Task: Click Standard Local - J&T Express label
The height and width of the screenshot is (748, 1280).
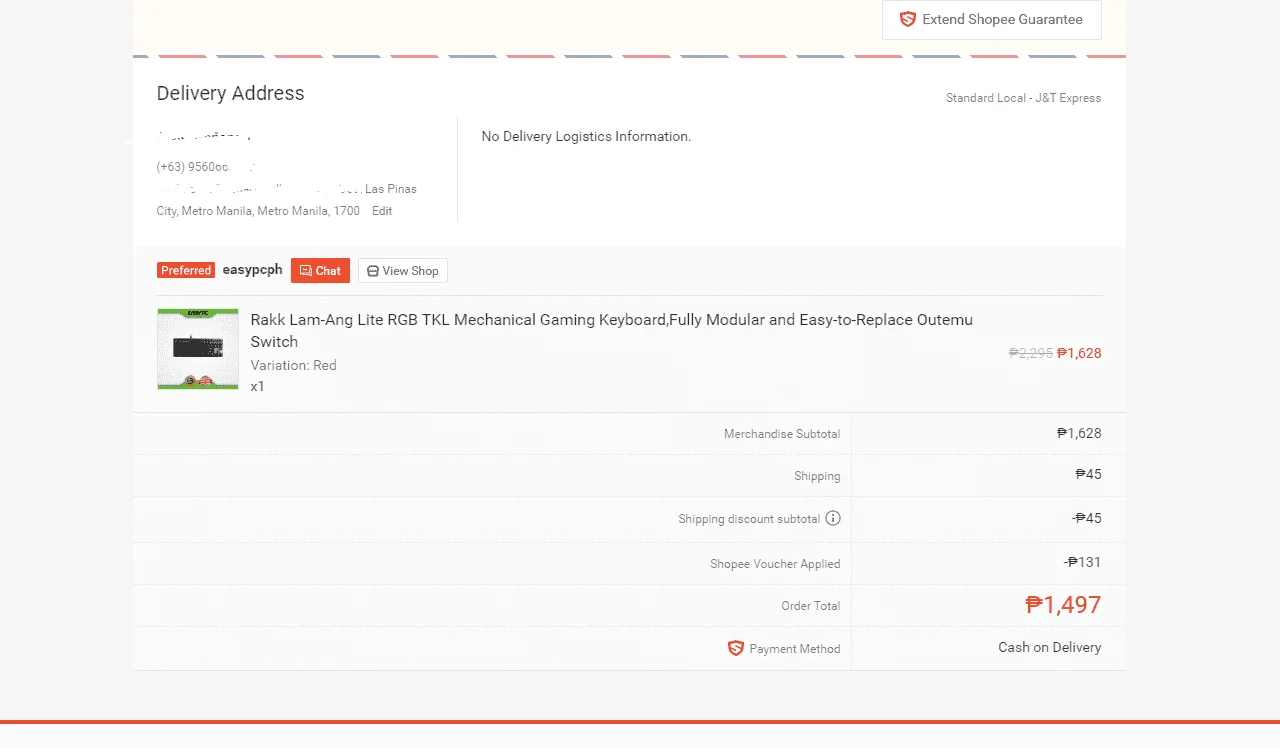Action: tap(1024, 98)
